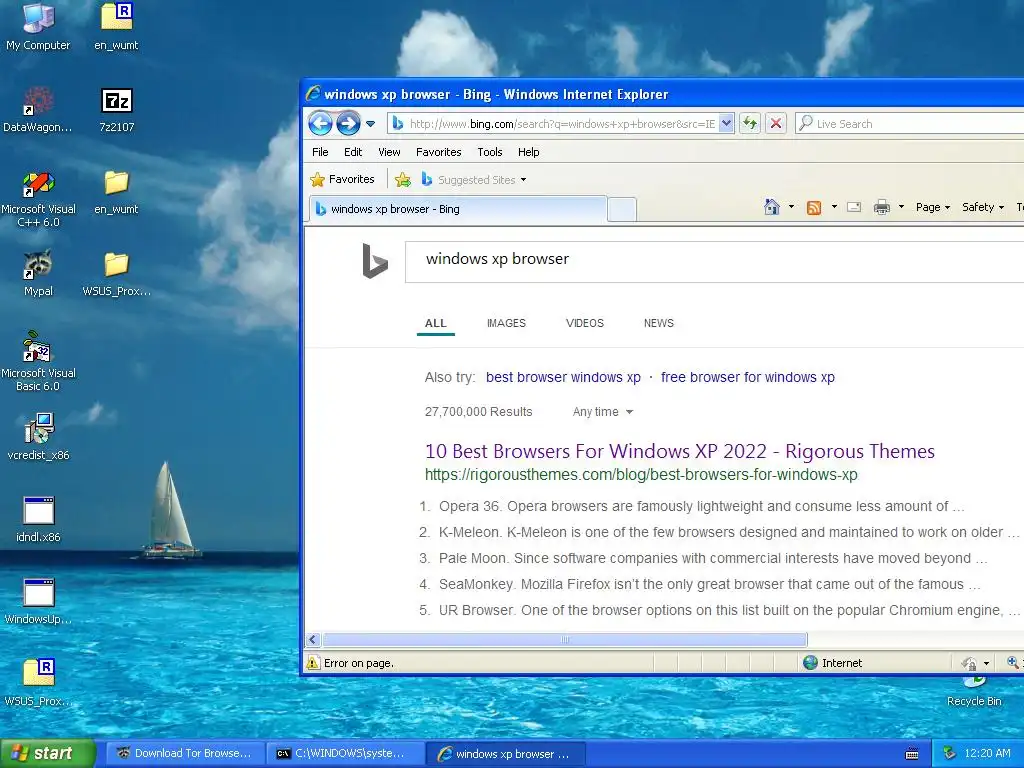Click the RSS Feeds icon

[814, 208]
